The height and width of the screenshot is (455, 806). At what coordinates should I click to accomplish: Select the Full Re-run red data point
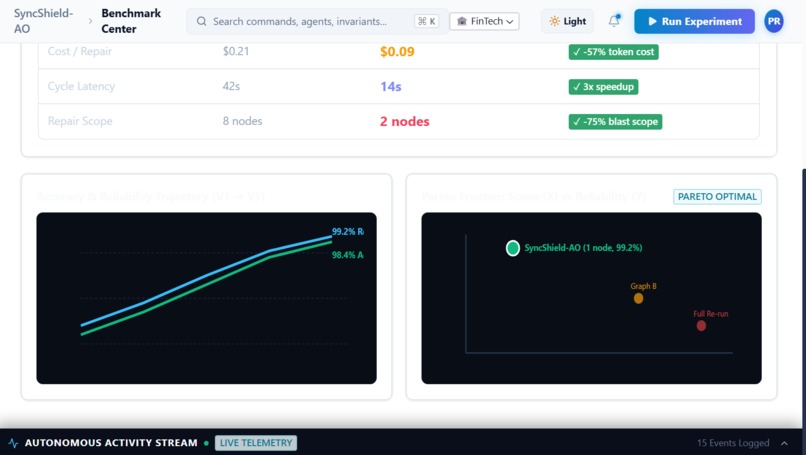(x=701, y=325)
